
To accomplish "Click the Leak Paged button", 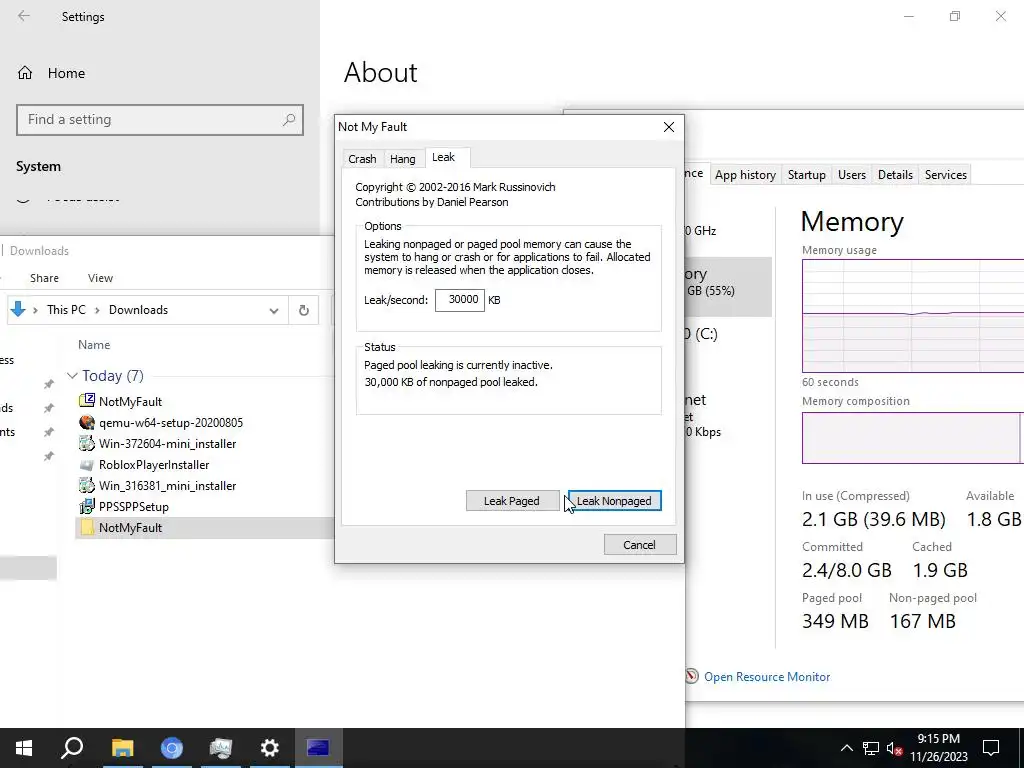I will coord(512,501).
